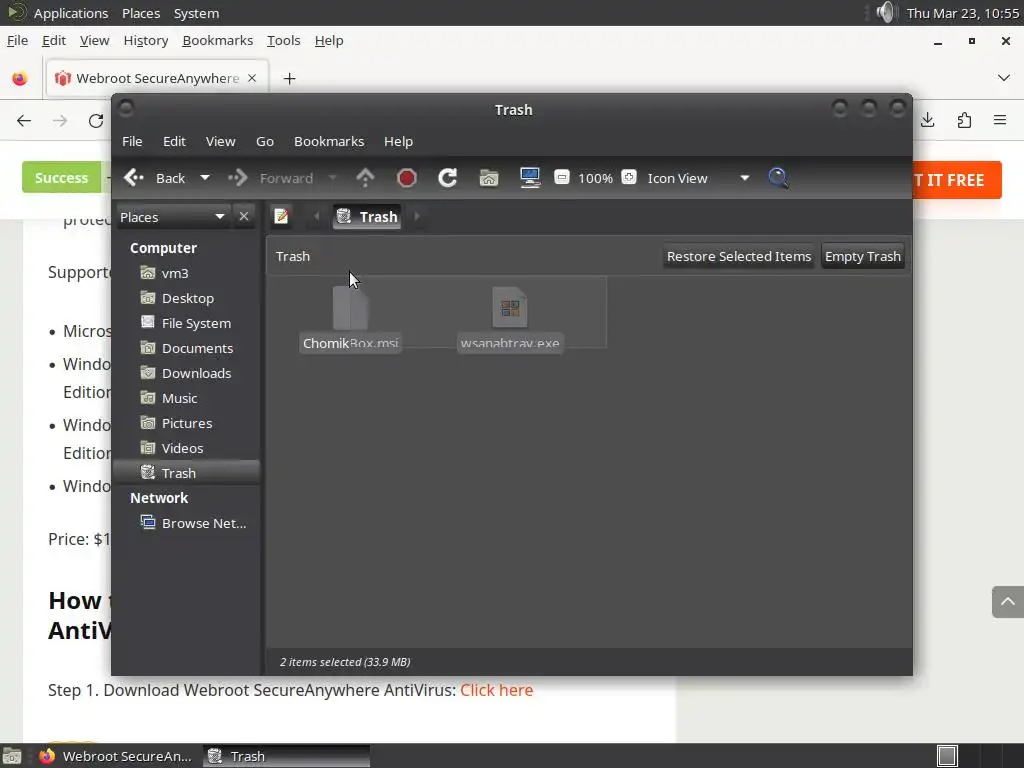The image size is (1024, 768).
Task: Go back using the Back arrow in Trash window
Action: pos(155,178)
